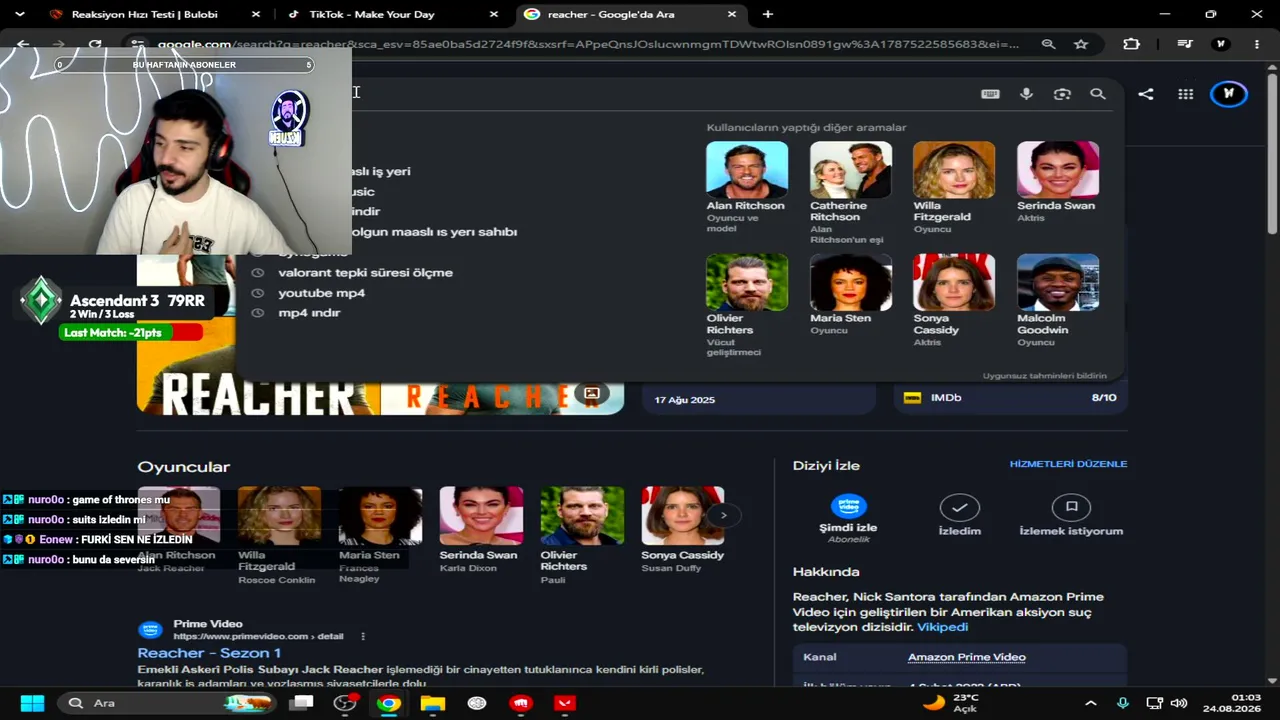Screen dimensions: 1280x720
Task: Click the Windows taskbar search box
Action: (x=166, y=703)
